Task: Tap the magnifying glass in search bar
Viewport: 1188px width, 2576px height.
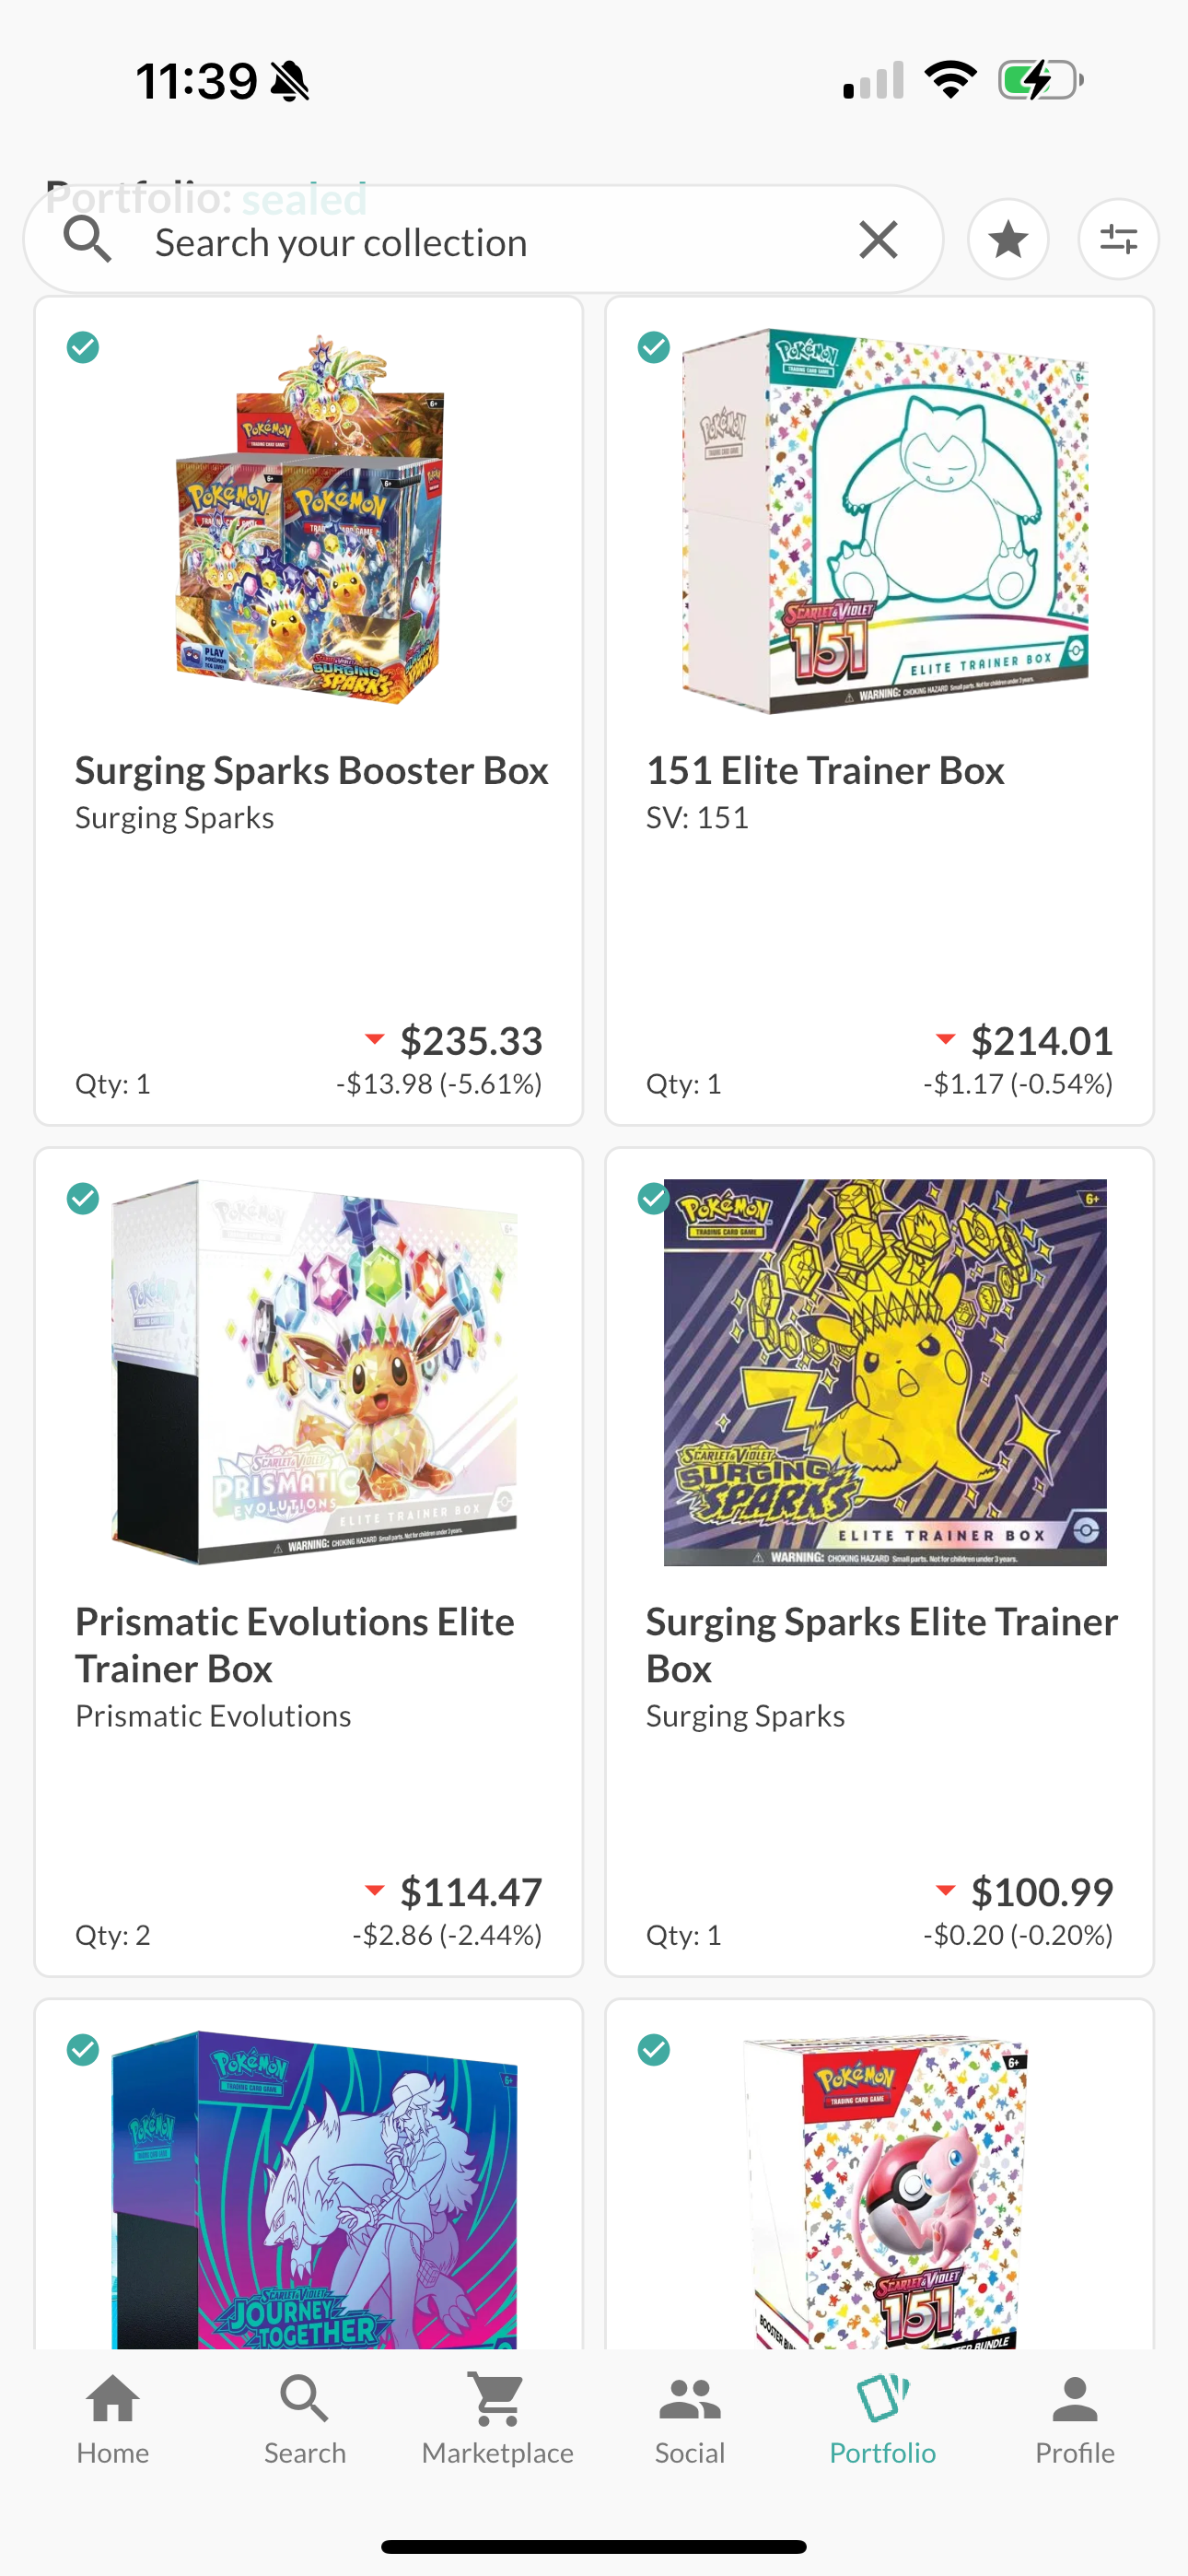Action: [x=87, y=240]
